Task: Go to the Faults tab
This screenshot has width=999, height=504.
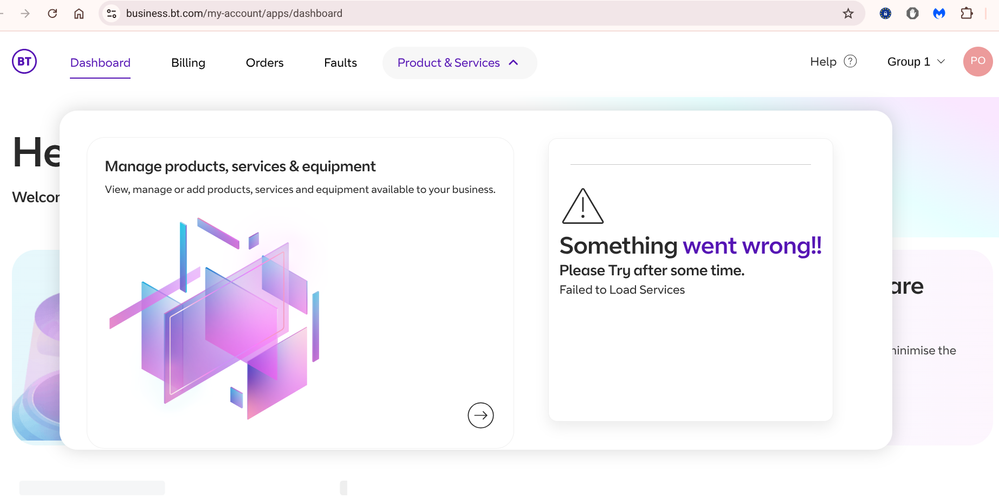Action: pyautogui.click(x=340, y=63)
